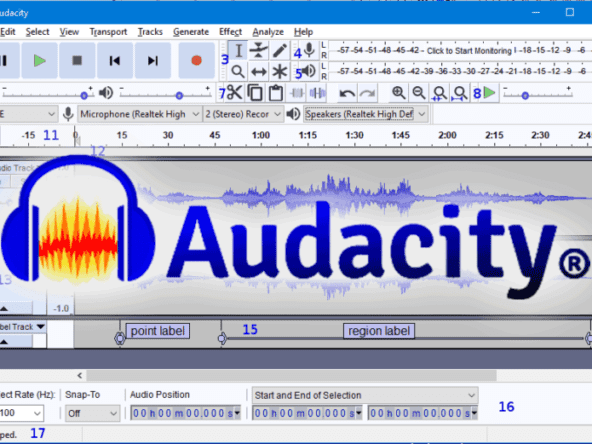
Task: Open the Start and End of Selection dropdown
Action: [x=365, y=395]
